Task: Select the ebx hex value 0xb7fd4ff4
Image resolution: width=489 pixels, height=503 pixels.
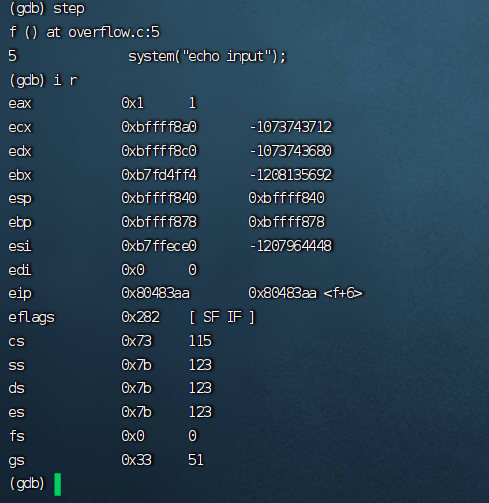Action: pos(159,175)
